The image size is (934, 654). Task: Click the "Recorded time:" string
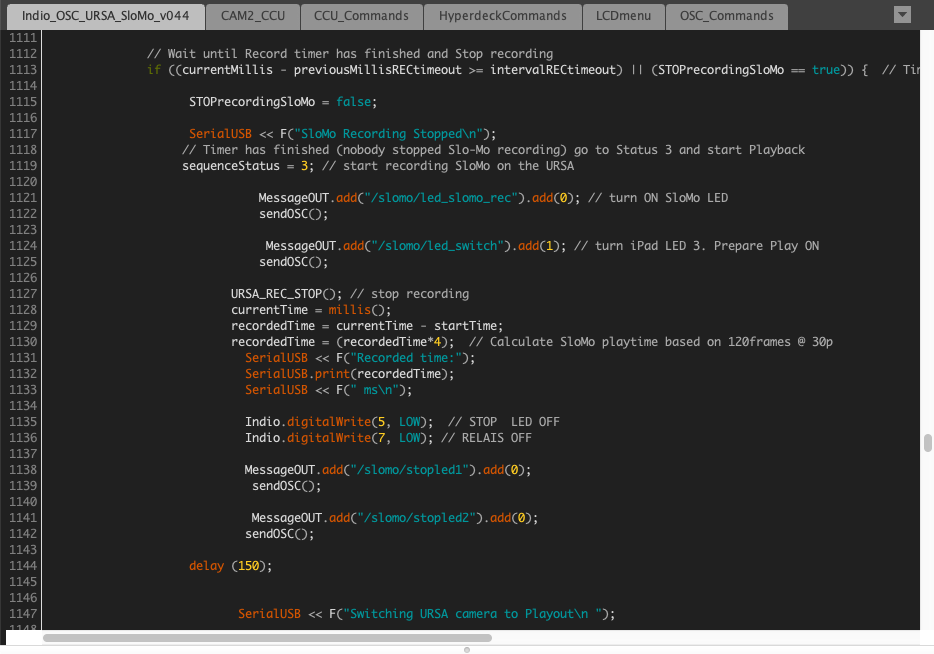[406, 358]
